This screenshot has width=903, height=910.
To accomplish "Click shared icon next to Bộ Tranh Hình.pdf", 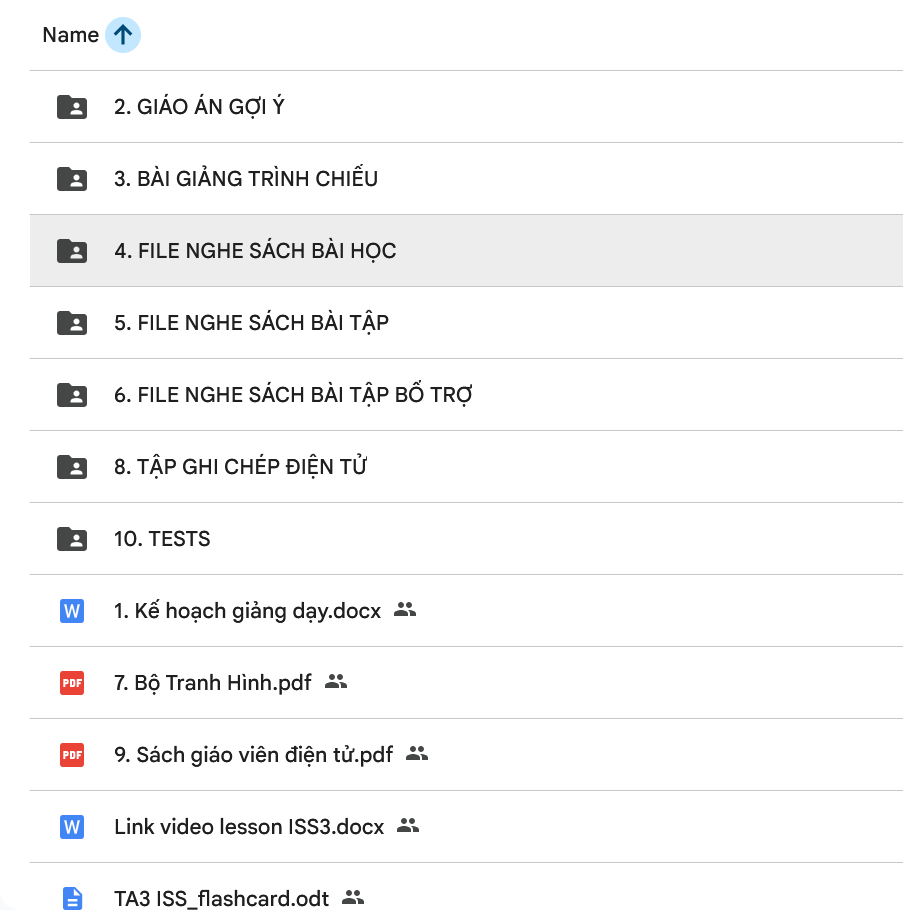I will [x=336, y=681].
